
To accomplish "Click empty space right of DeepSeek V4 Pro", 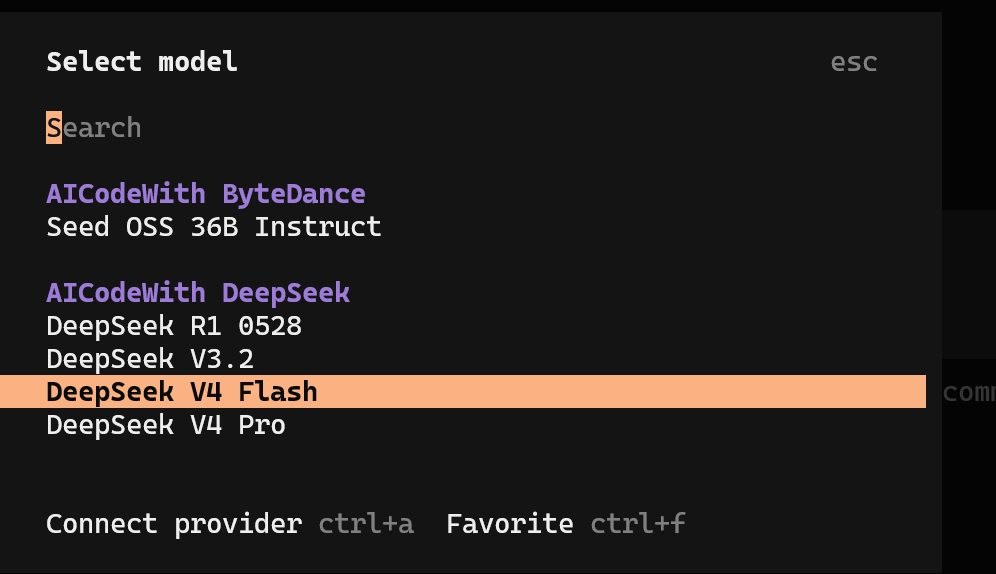I will 603,425.
